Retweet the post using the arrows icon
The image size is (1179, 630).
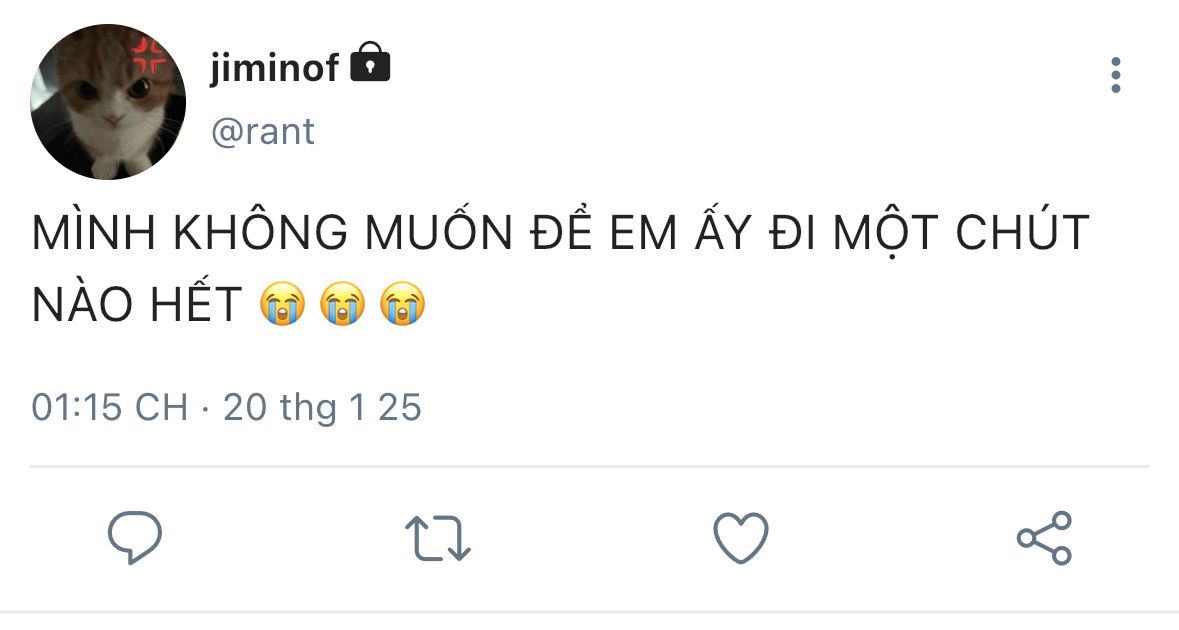click(x=438, y=538)
